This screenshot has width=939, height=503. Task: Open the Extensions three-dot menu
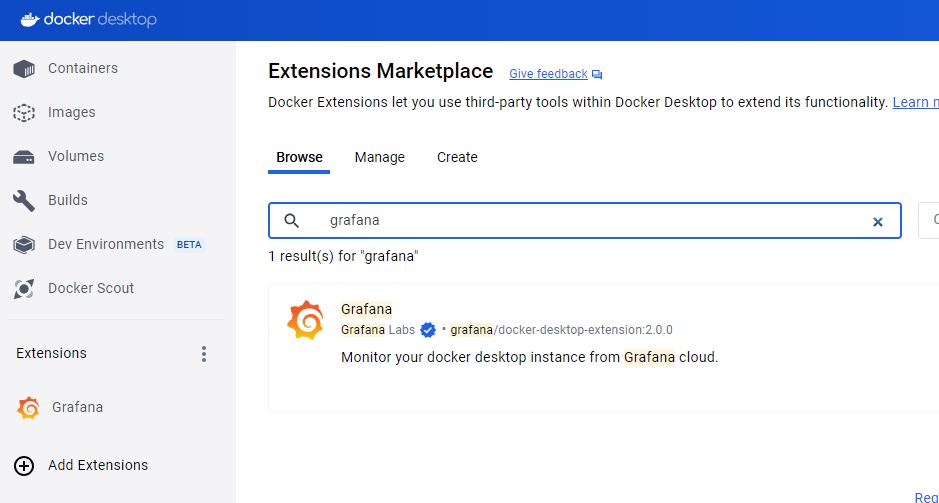pyautogui.click(x=204, y=354)
